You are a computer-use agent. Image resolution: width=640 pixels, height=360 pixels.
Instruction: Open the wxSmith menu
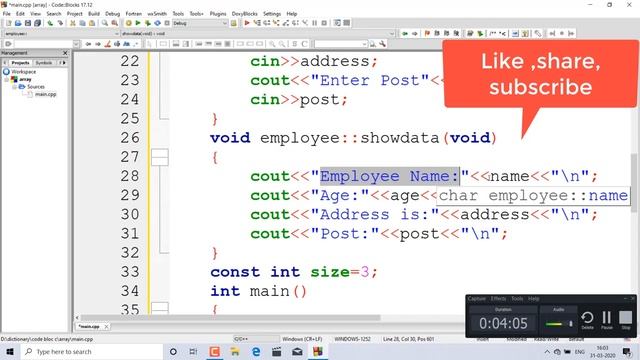click(x=157, y=14)
